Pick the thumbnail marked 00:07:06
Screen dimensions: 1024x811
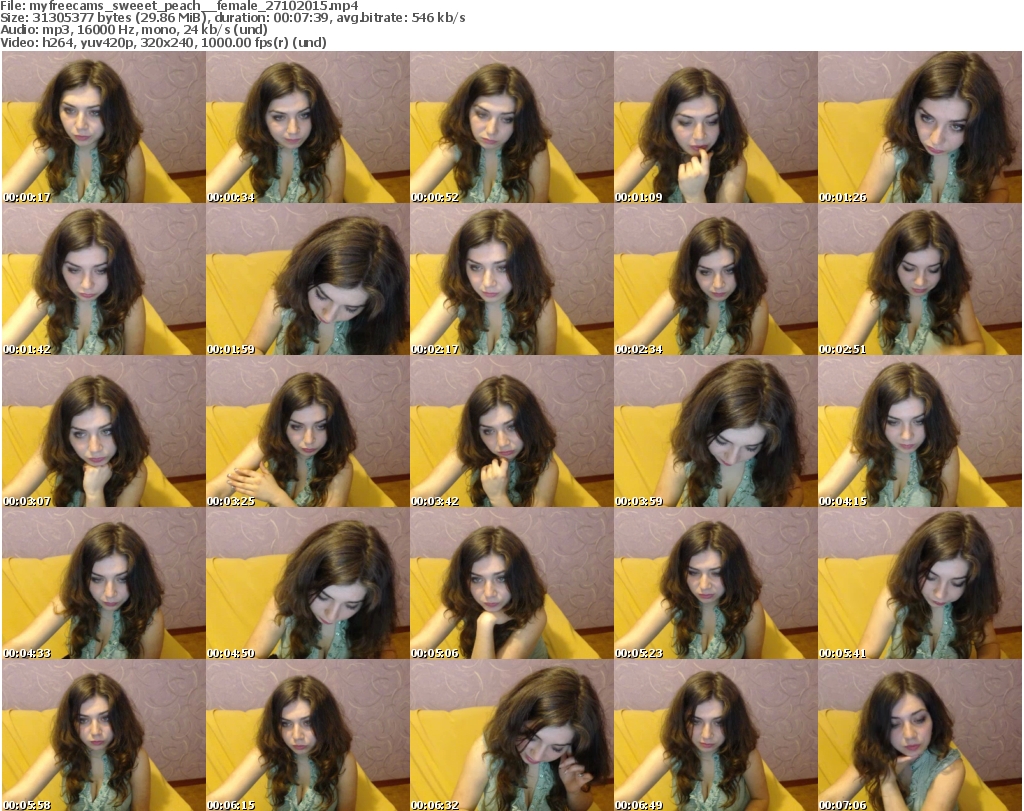[x=920, y=735]
